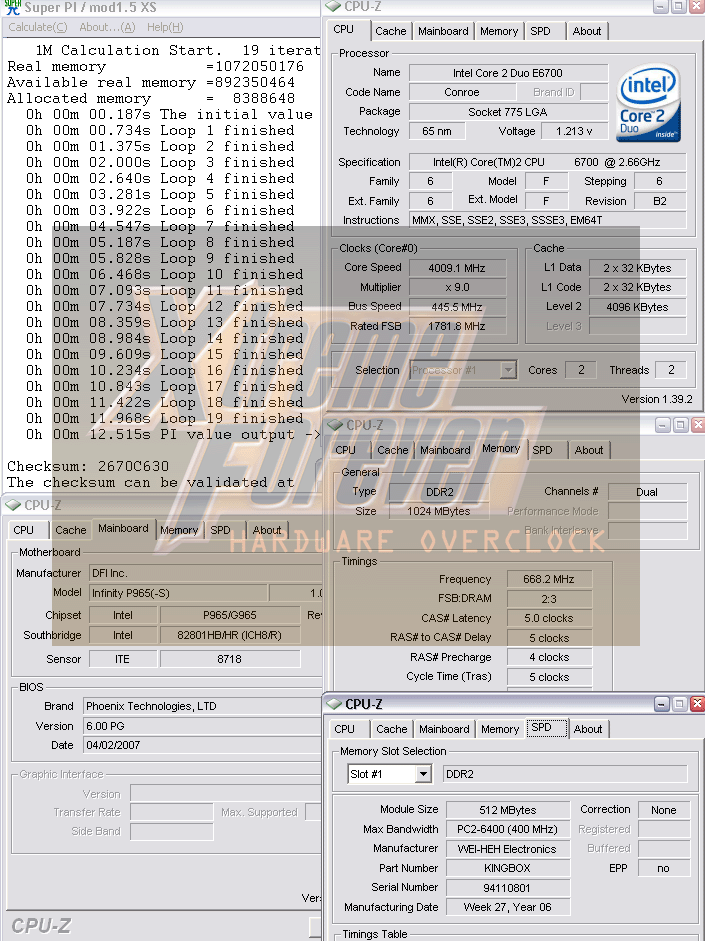705x941 pixels.
Task: Open the Calculate(C) menu in Super PI
Action: (x=38, y=27)
